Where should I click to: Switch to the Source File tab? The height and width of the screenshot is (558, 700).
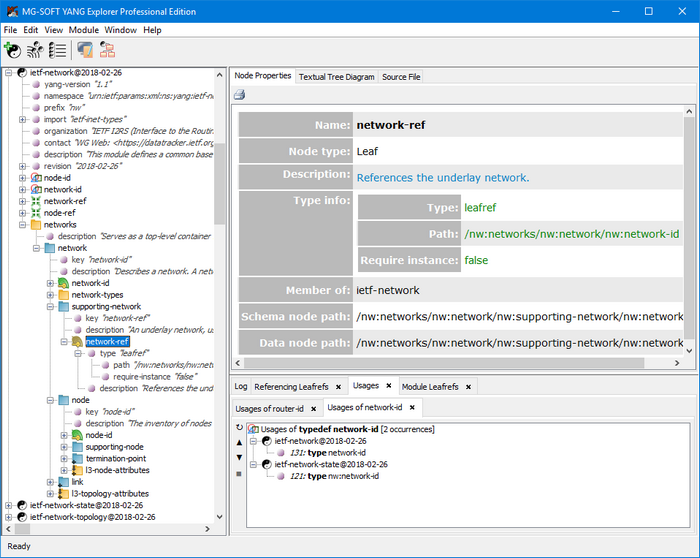coord(401,77)
